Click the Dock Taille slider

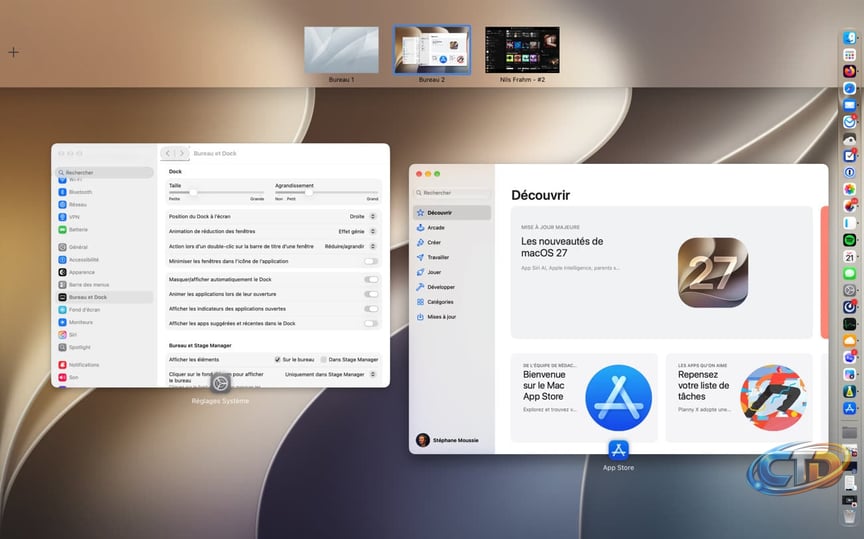(216, 192)
